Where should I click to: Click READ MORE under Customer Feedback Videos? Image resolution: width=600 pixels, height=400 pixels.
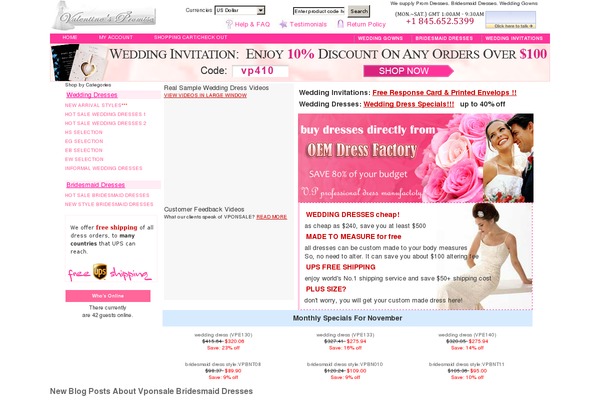[271, 217]
